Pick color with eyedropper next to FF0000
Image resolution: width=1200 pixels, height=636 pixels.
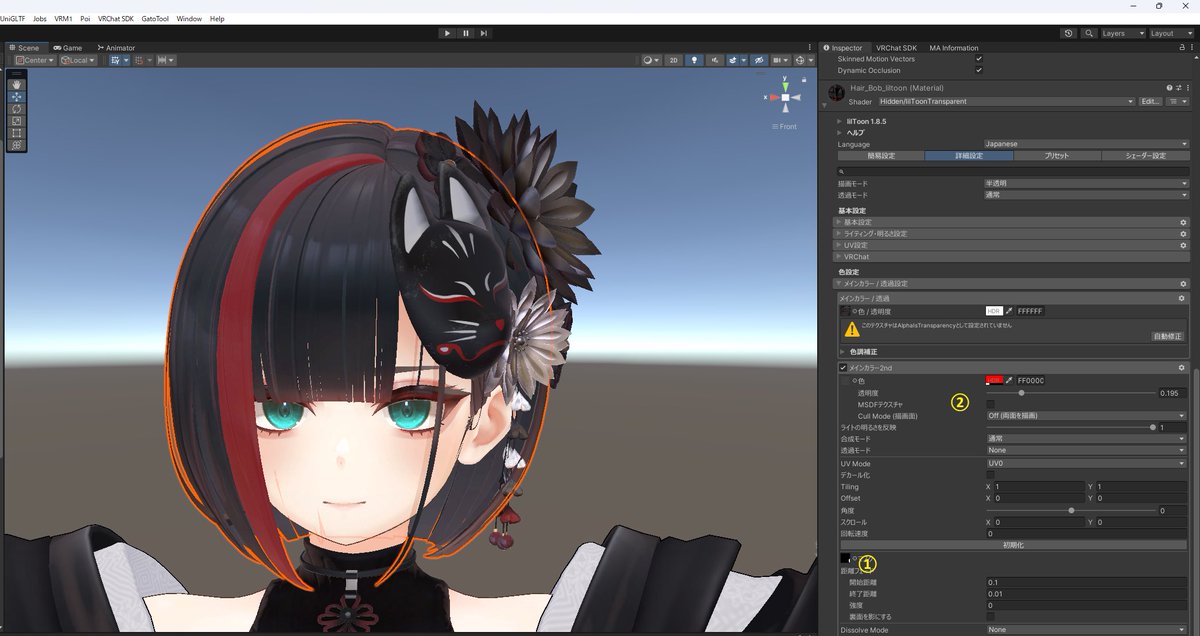(x=1009, y=380)
